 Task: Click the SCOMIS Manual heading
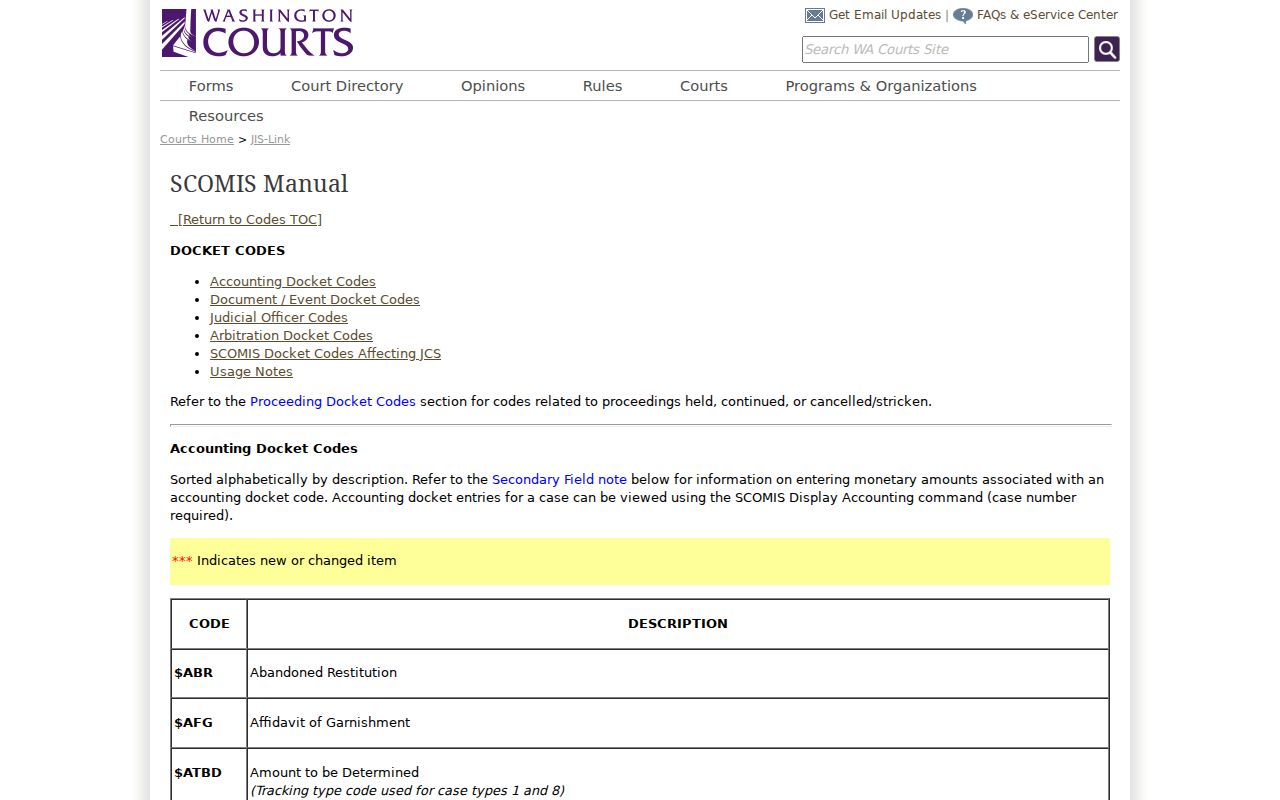(259, 184)
